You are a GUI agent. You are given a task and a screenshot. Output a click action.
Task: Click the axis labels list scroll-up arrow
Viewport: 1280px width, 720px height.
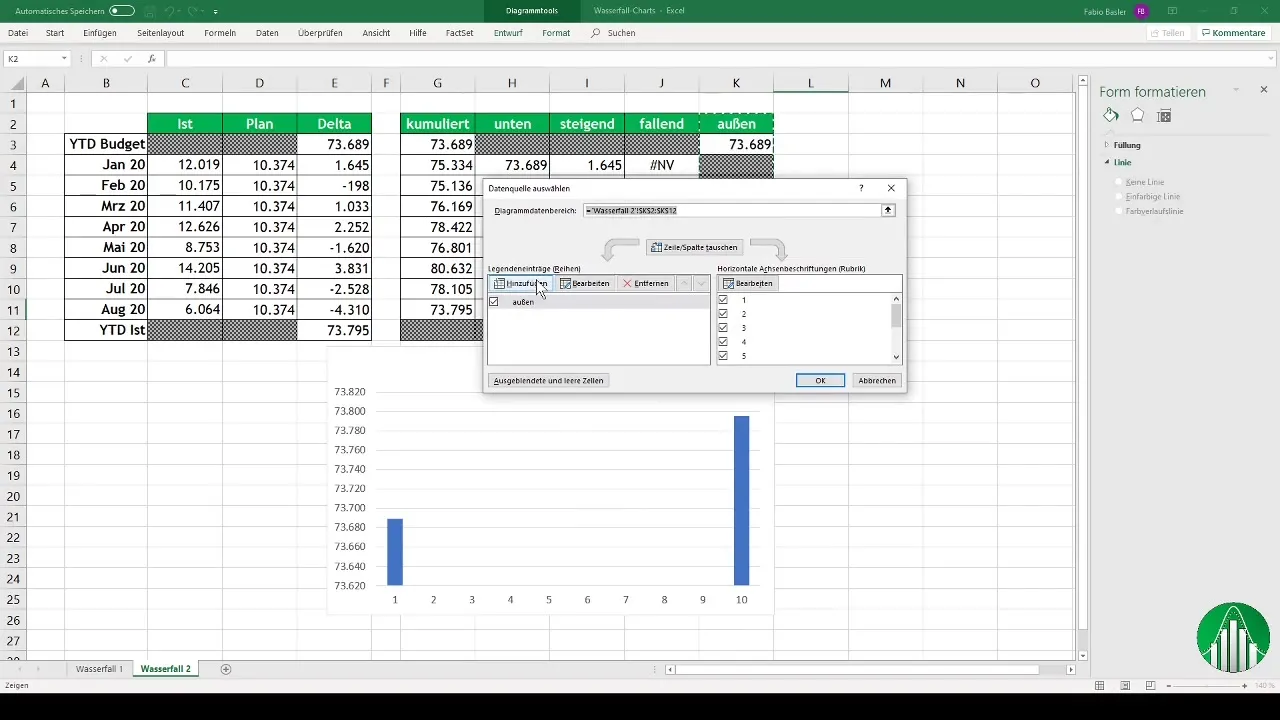(x=896, y=299)
